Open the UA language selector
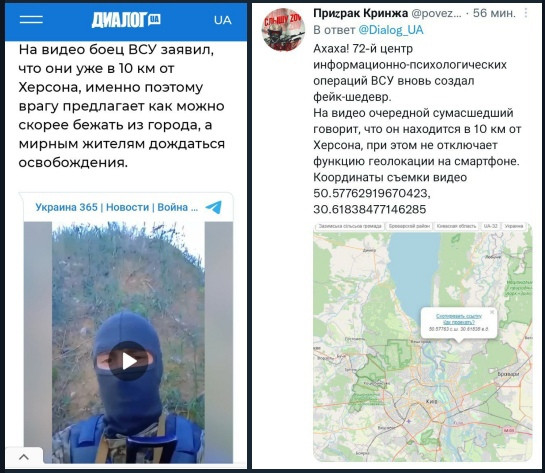Image resolution: width=545 pixels, height=473 pixels. (x=222, y=20)
